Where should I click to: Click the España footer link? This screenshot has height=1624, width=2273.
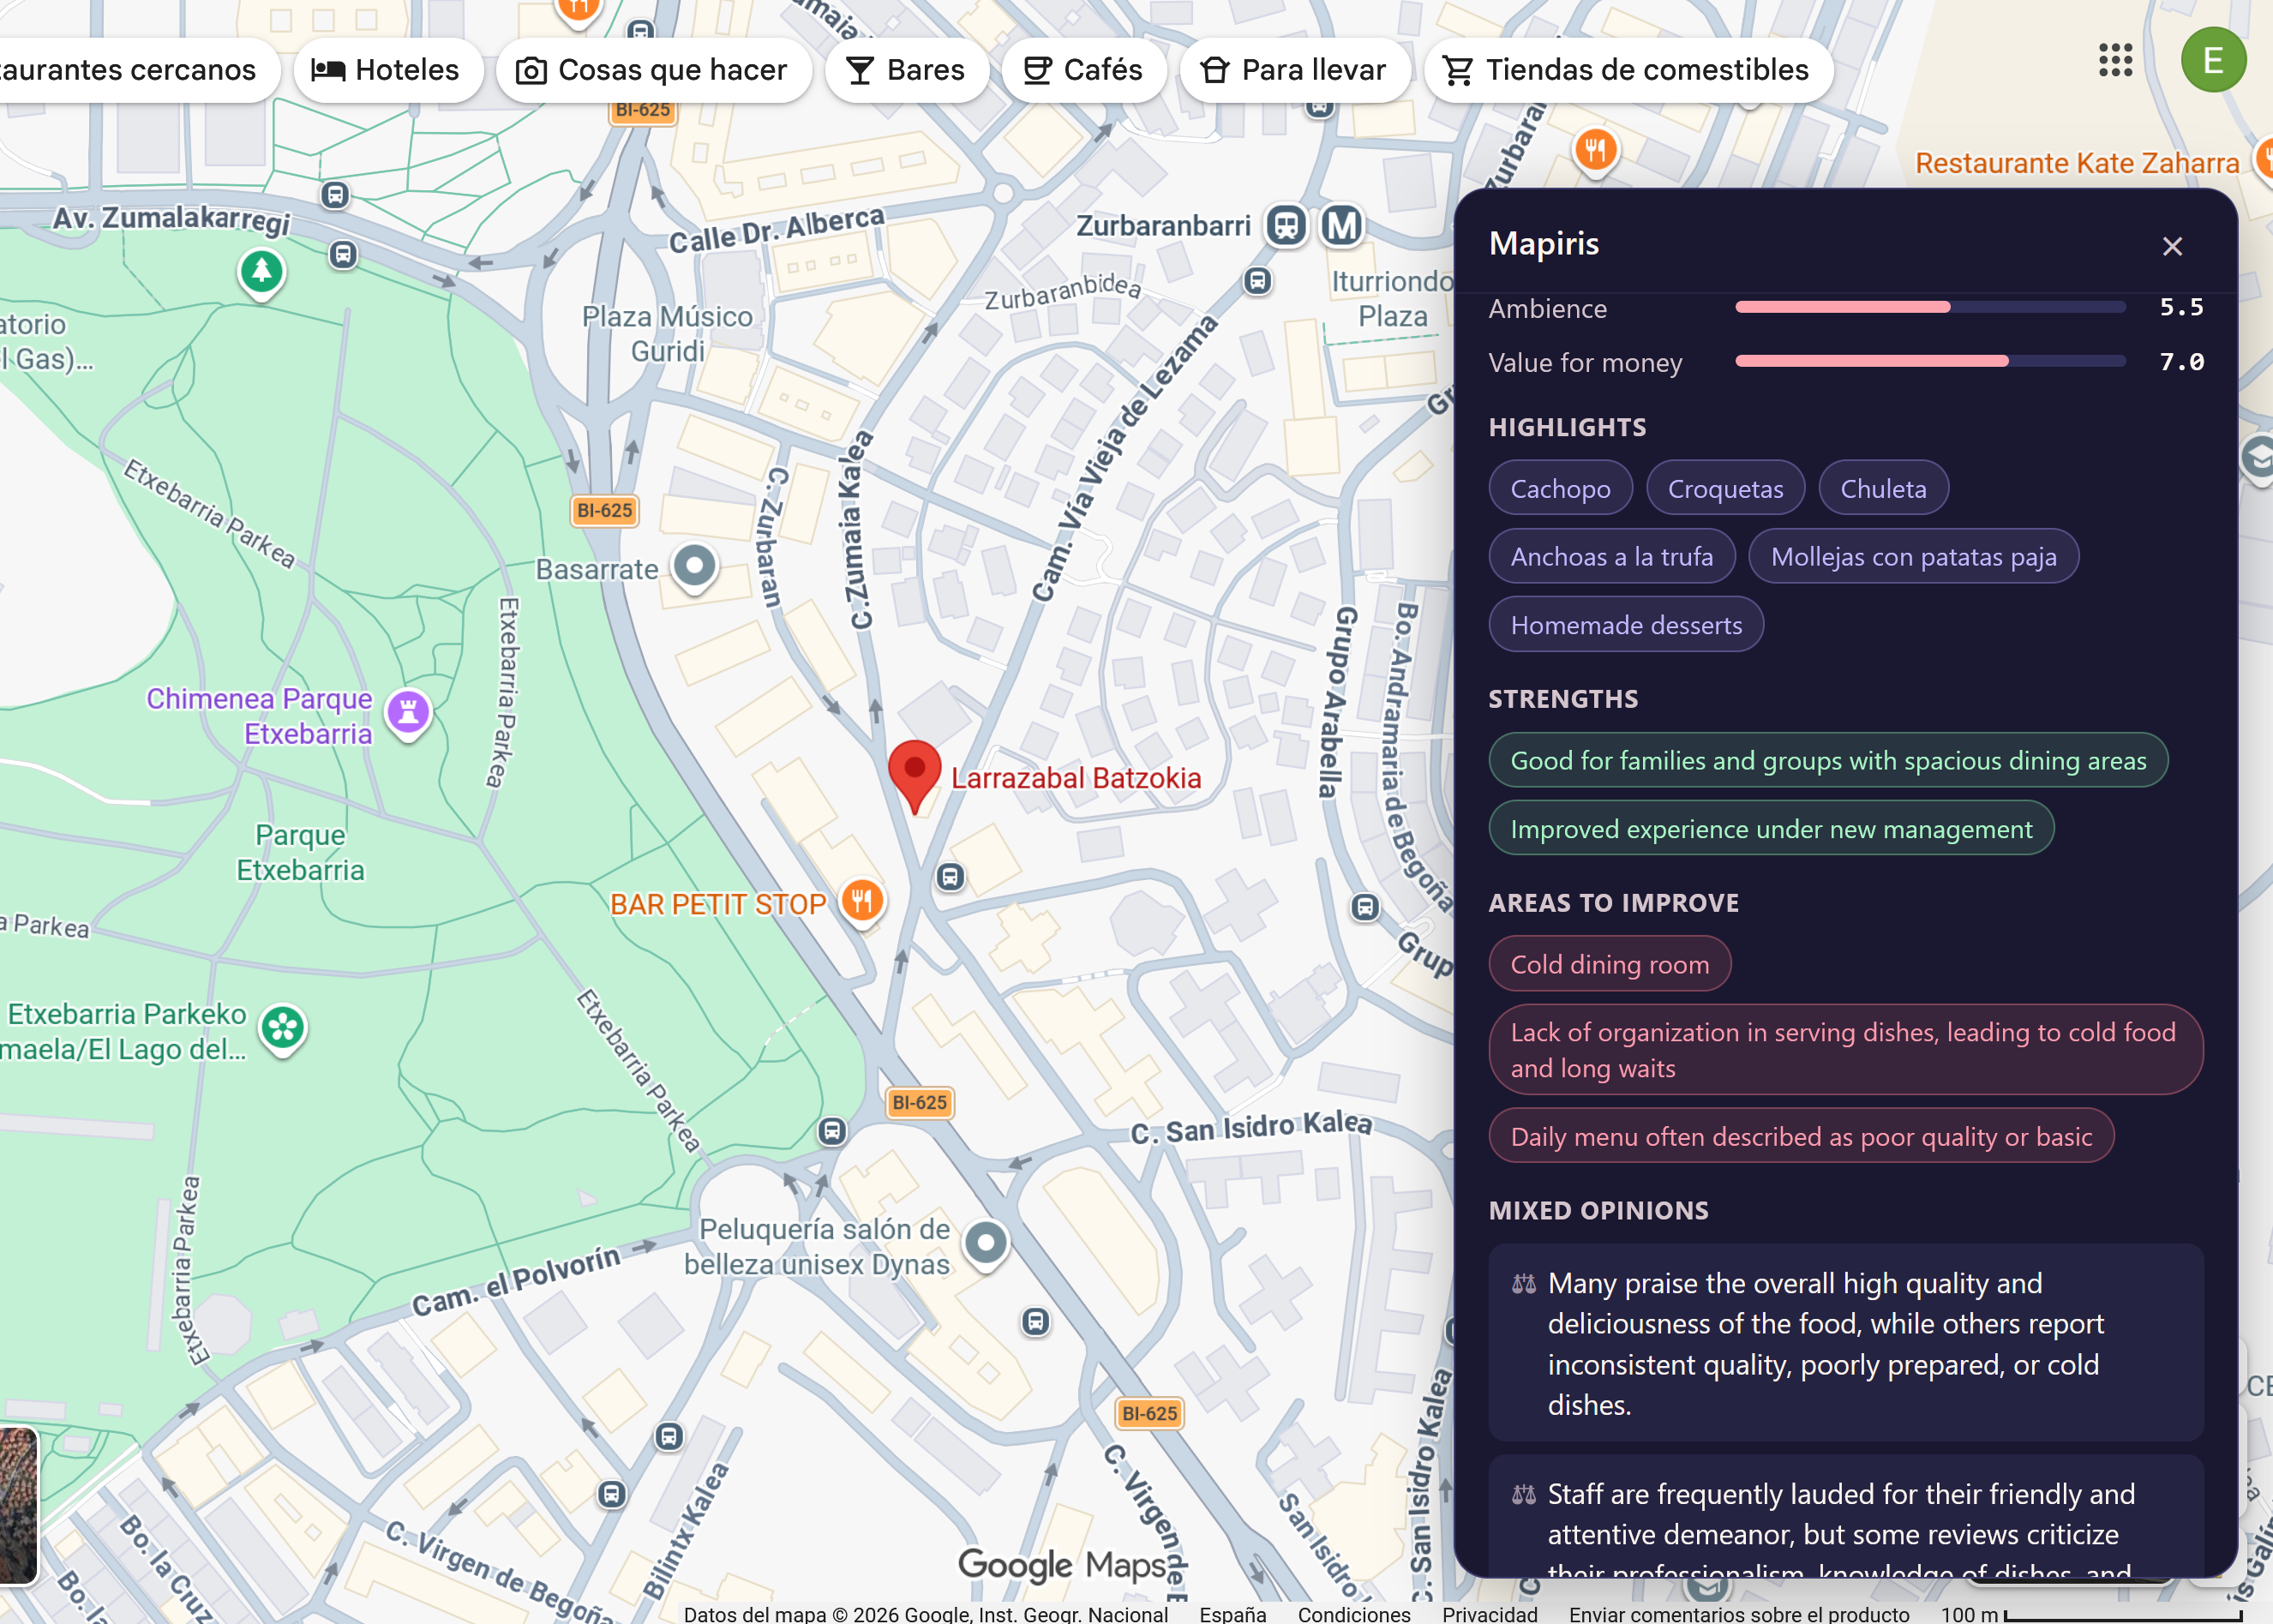click(1232, 1614)
